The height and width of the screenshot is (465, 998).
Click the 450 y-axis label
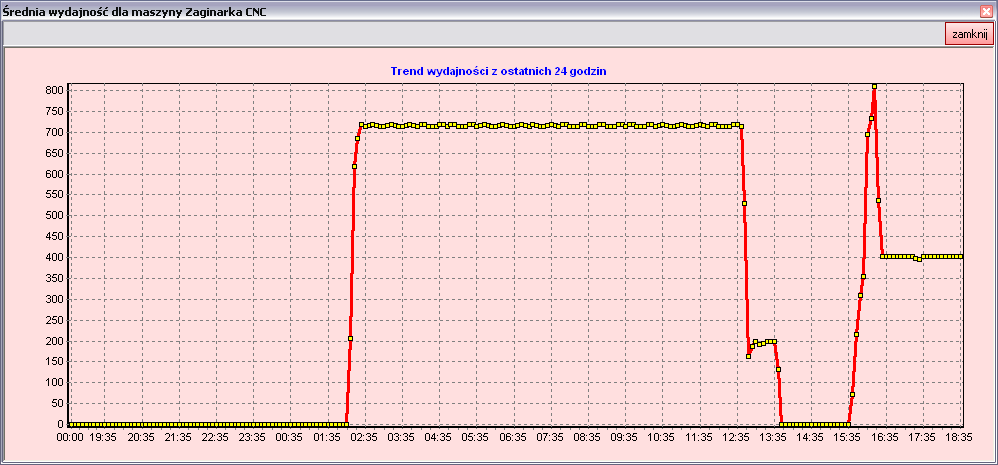click(55, 237)
